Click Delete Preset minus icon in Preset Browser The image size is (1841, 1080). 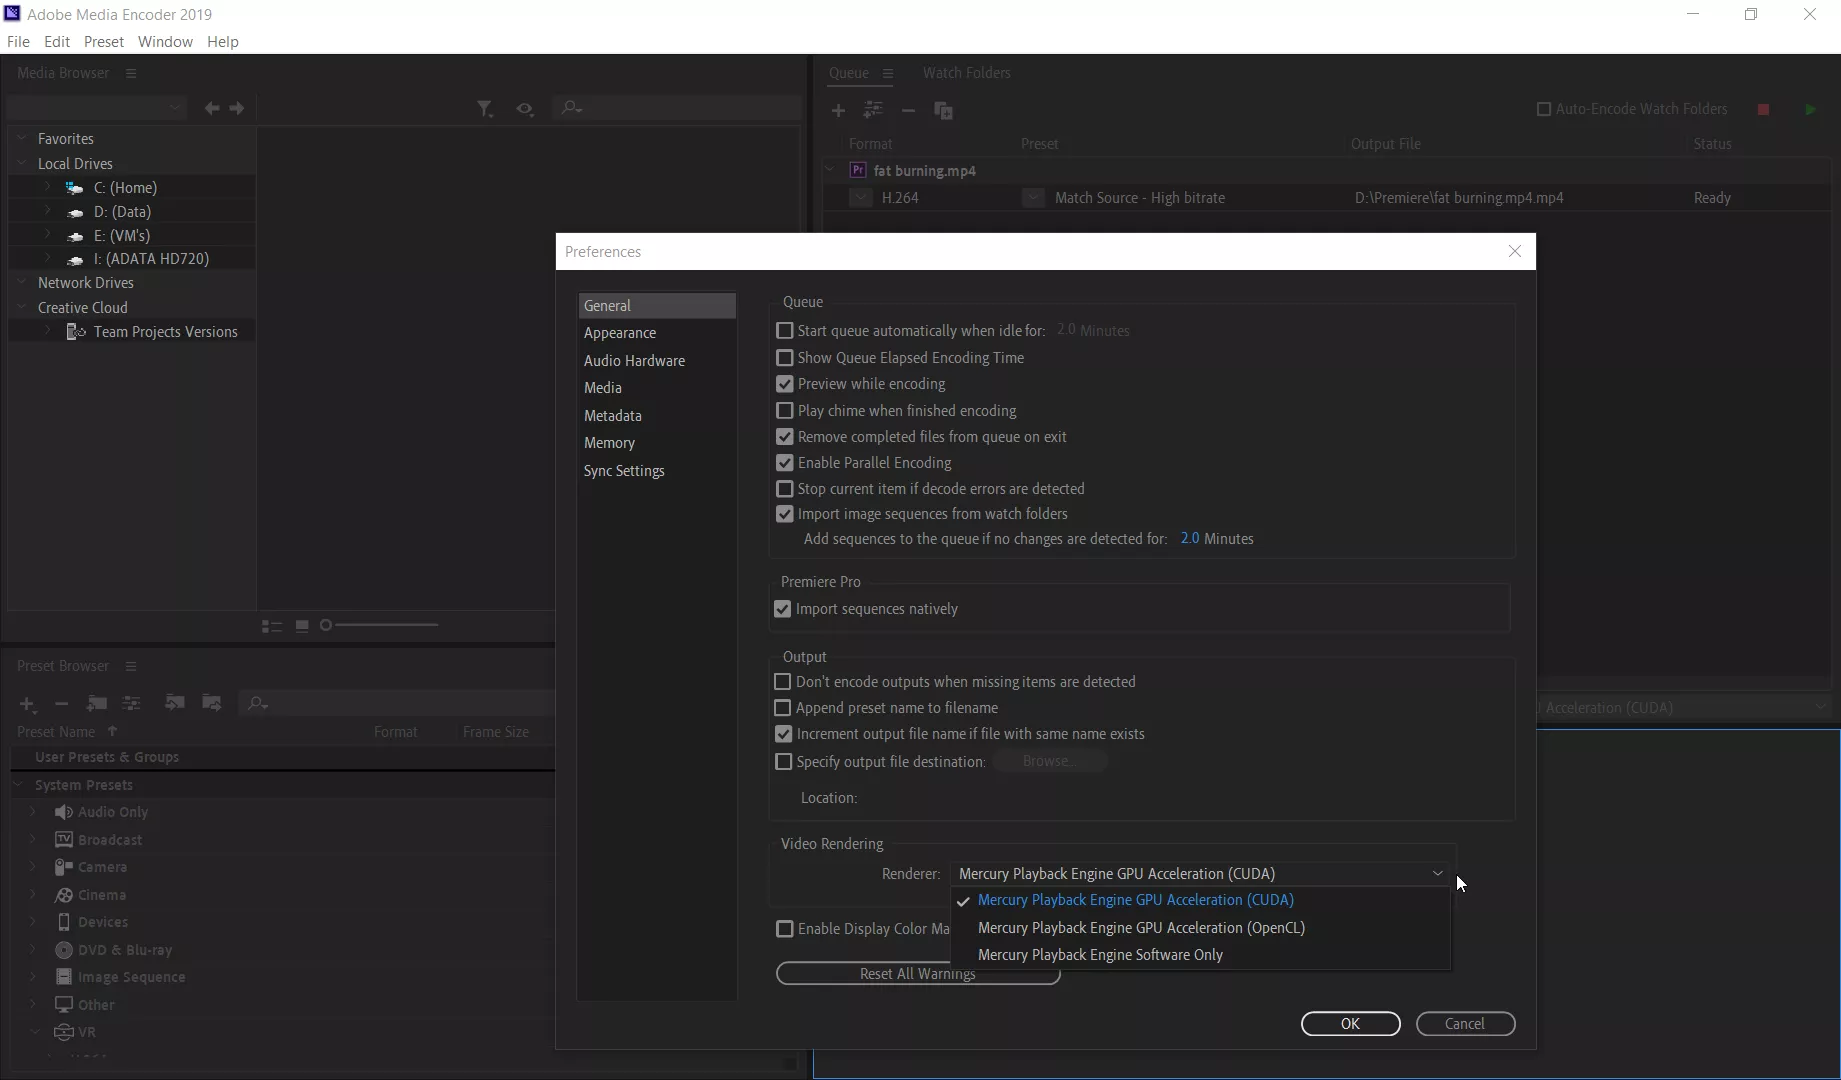point(61,704)
